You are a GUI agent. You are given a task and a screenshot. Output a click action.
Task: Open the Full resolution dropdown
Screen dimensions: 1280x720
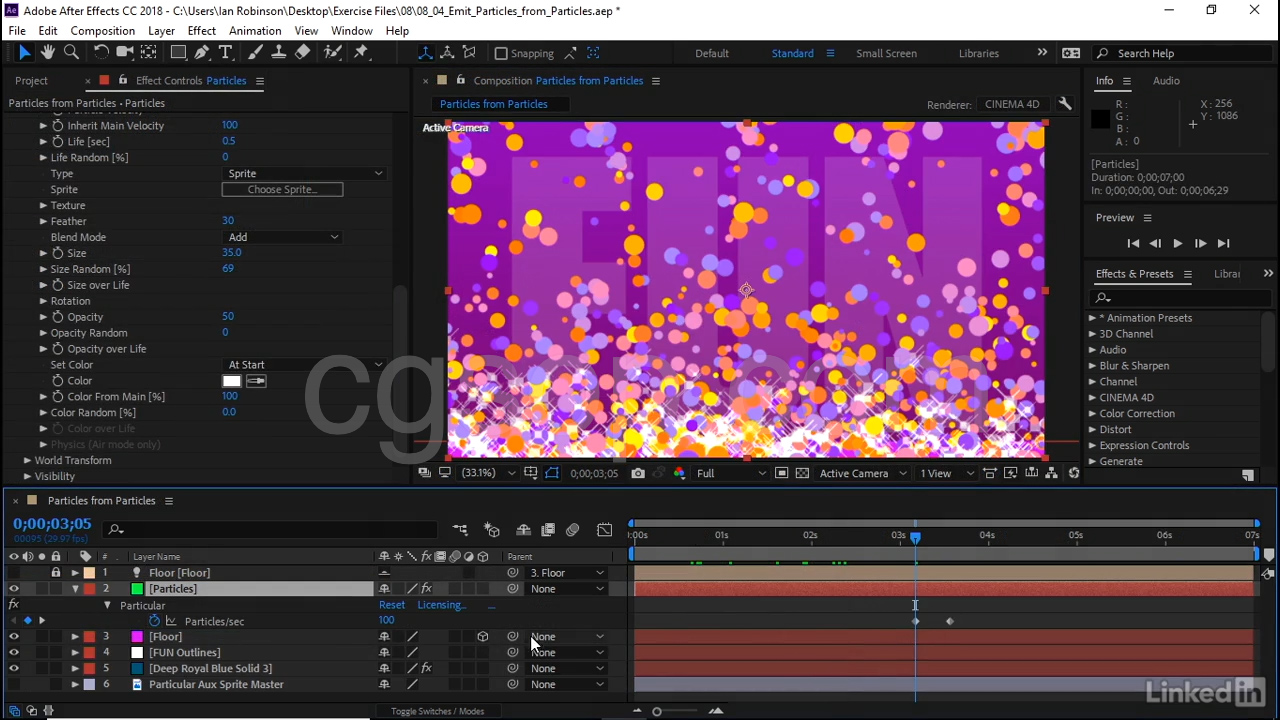[x=730, y=473]
